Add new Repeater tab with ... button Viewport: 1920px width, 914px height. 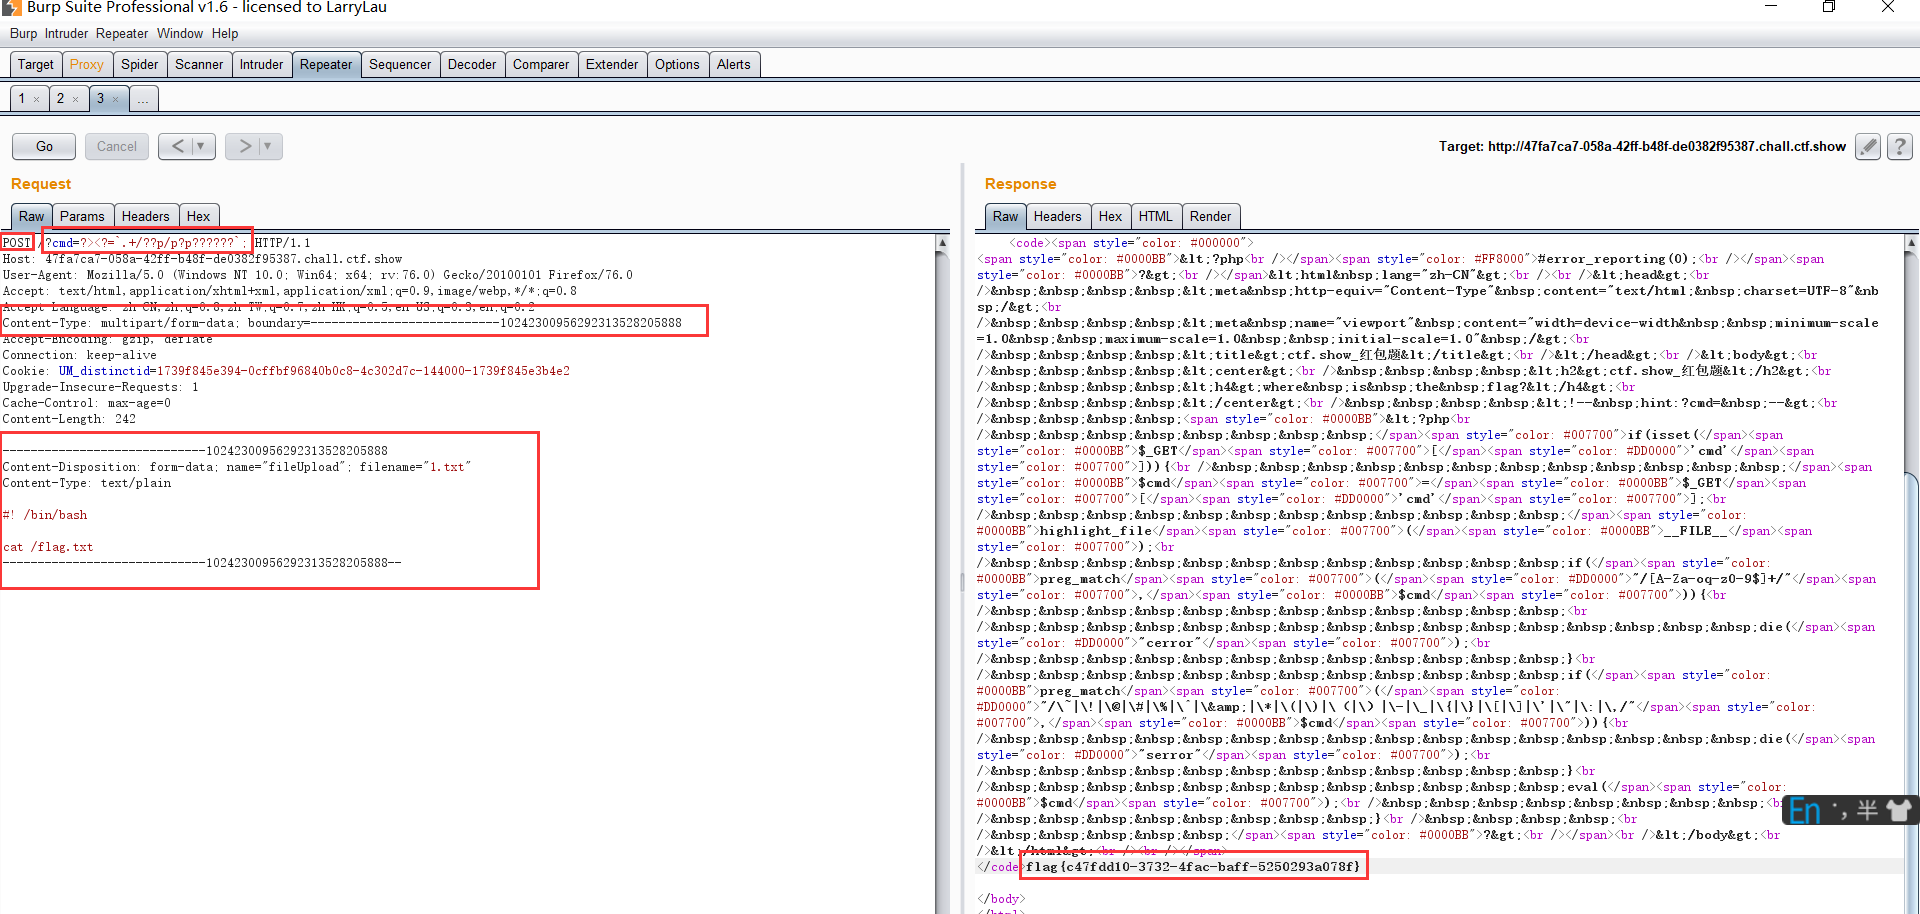pos(143,98)
